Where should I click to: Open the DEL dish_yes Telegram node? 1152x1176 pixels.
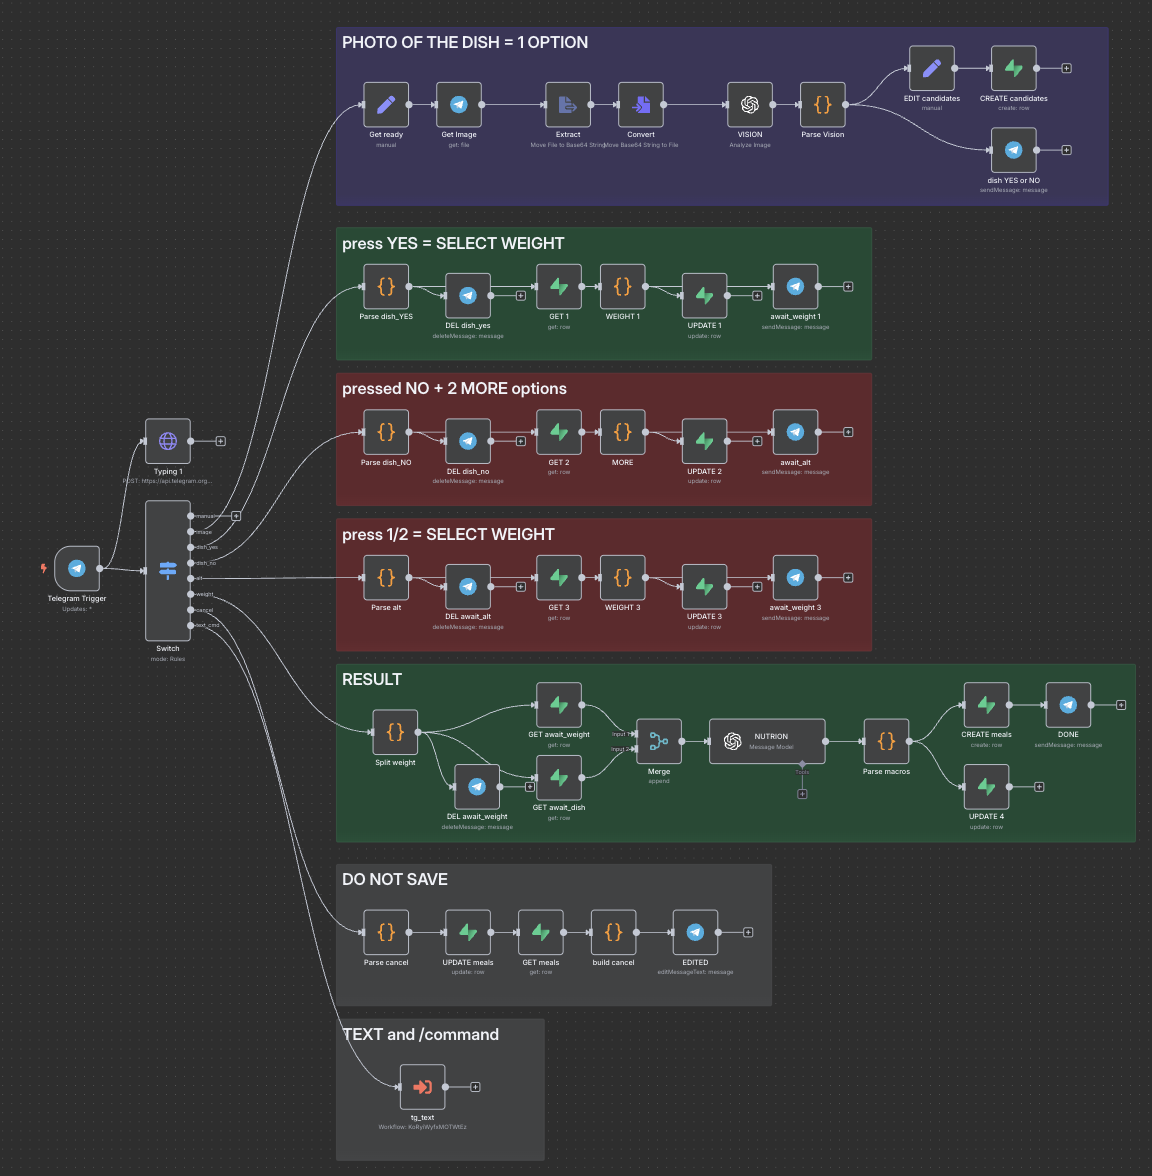point(468,296)
